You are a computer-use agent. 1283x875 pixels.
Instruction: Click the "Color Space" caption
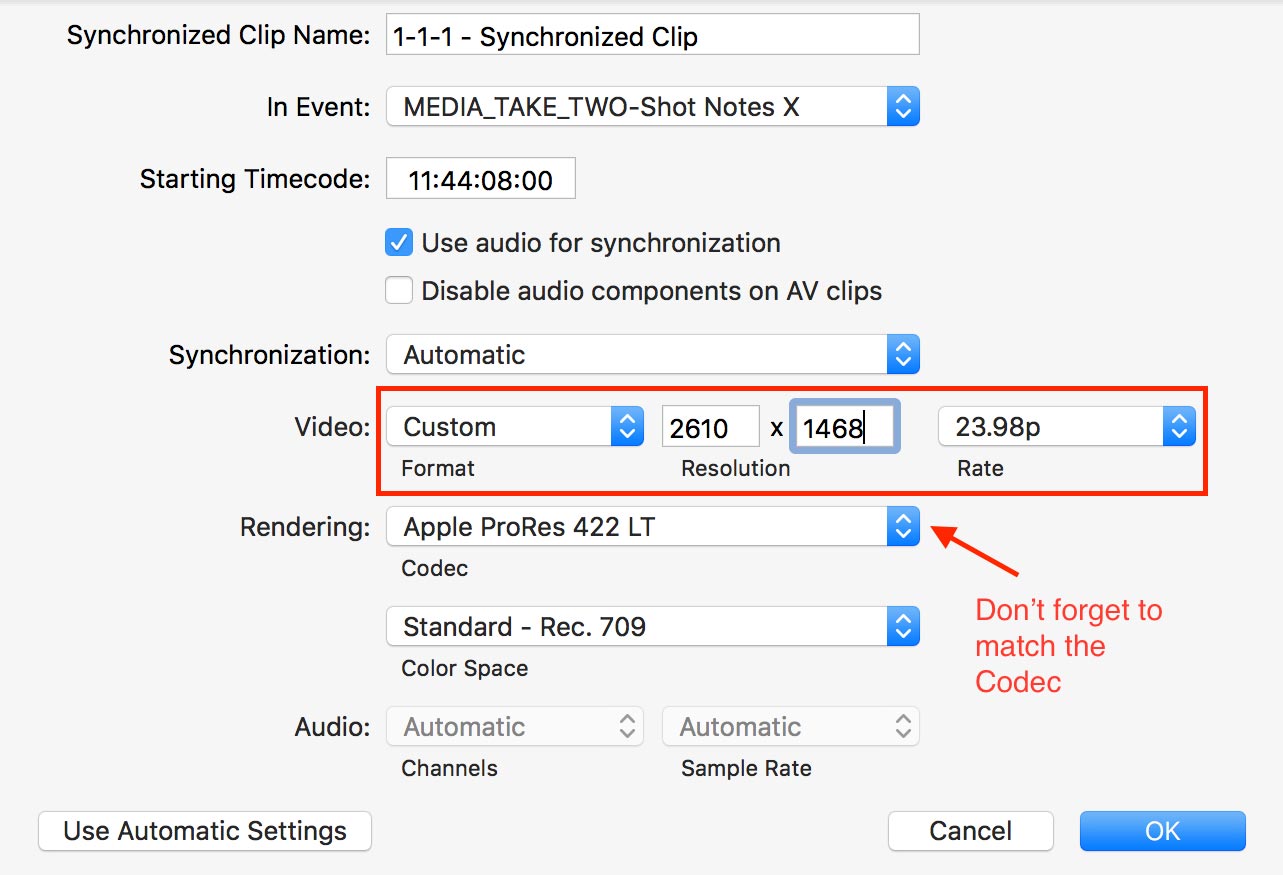[464, 668]
